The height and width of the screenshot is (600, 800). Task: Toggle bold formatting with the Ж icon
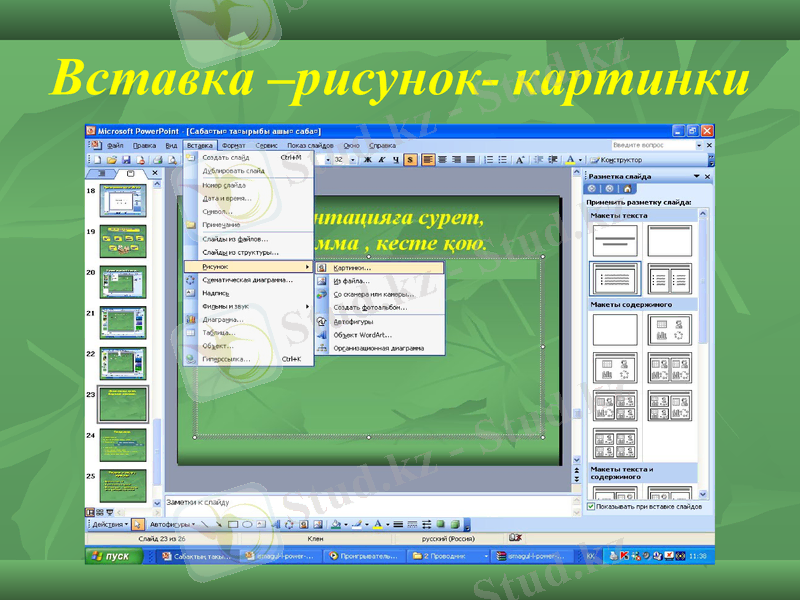pos(366,160)
